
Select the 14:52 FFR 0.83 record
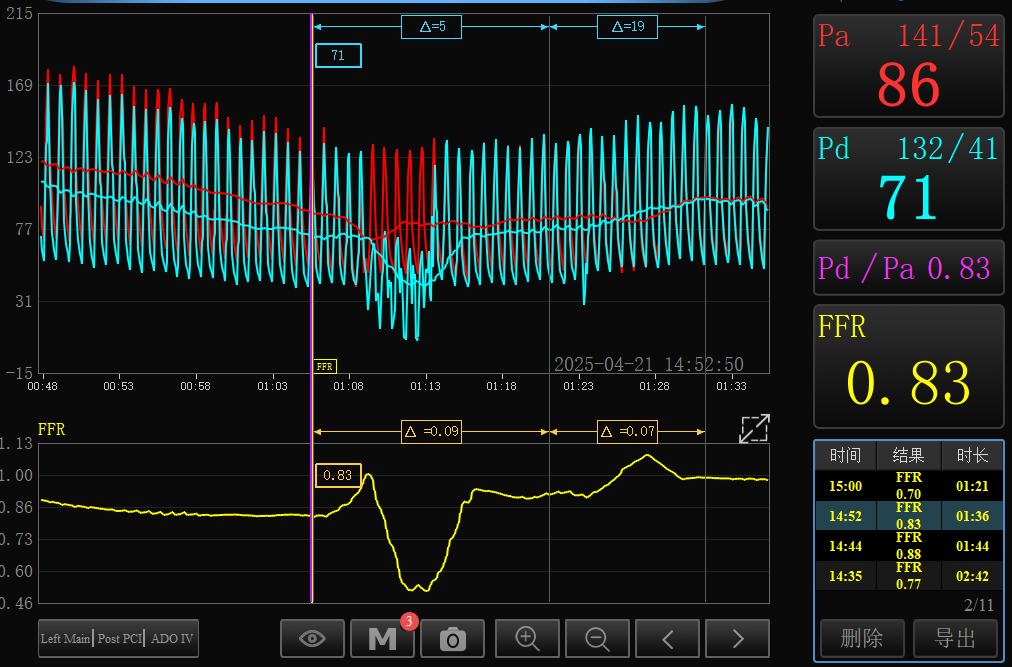coord(909,516)
